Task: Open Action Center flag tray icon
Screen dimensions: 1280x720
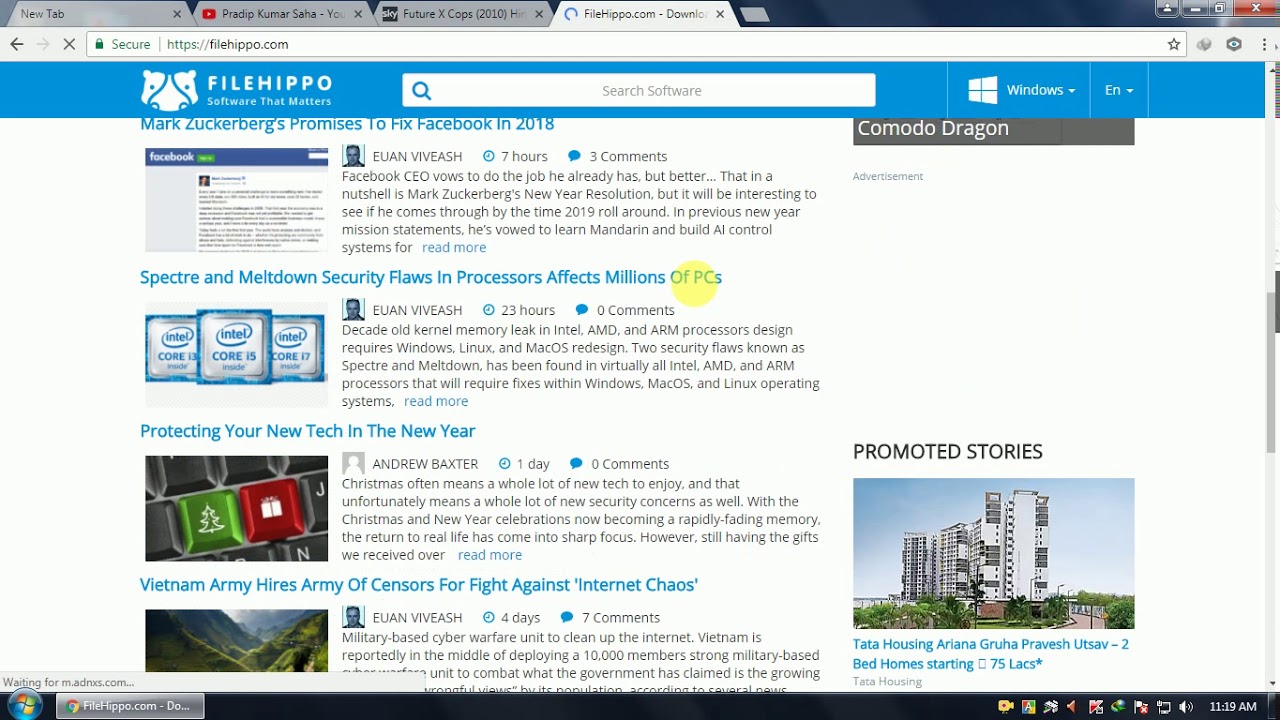Action: tap(1141, 707)
